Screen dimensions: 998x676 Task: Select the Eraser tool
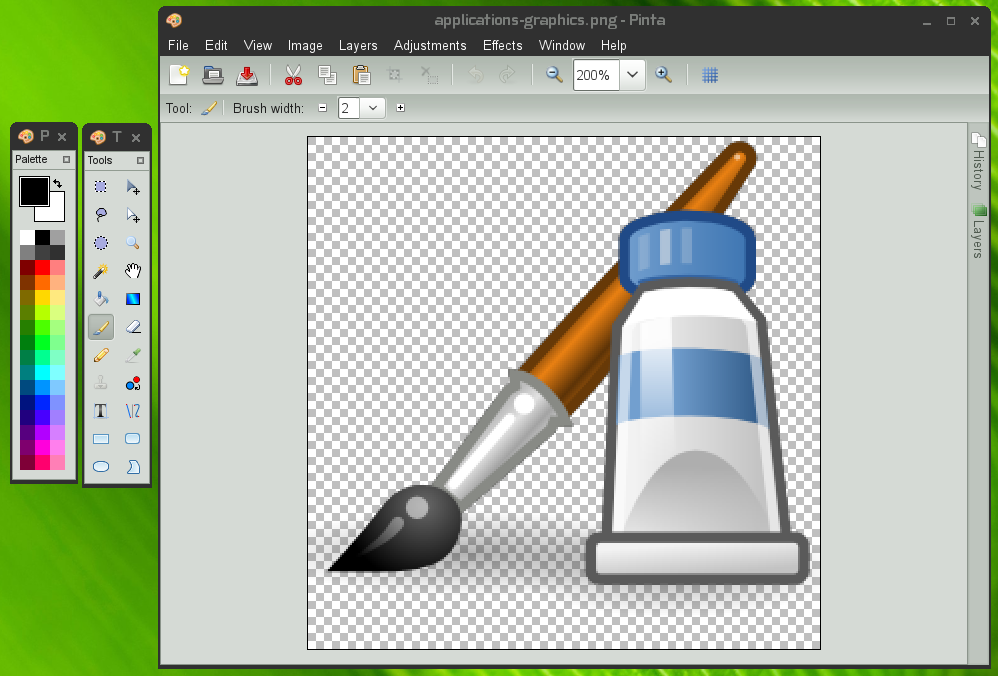132,327
